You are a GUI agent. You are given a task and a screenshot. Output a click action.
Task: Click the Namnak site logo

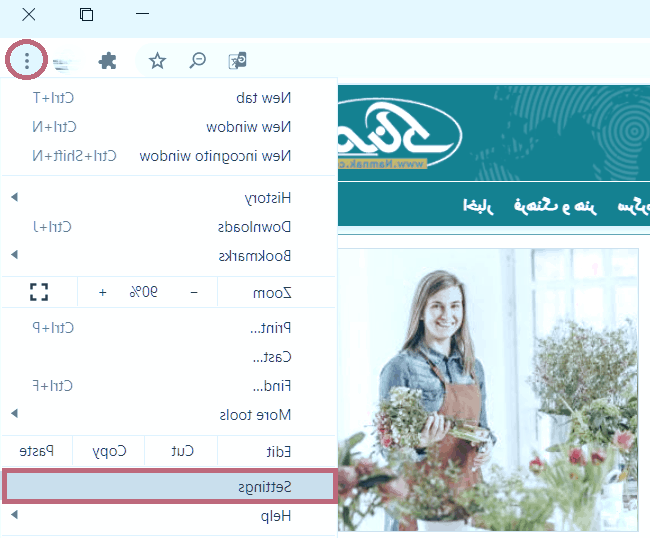[399, 134]
